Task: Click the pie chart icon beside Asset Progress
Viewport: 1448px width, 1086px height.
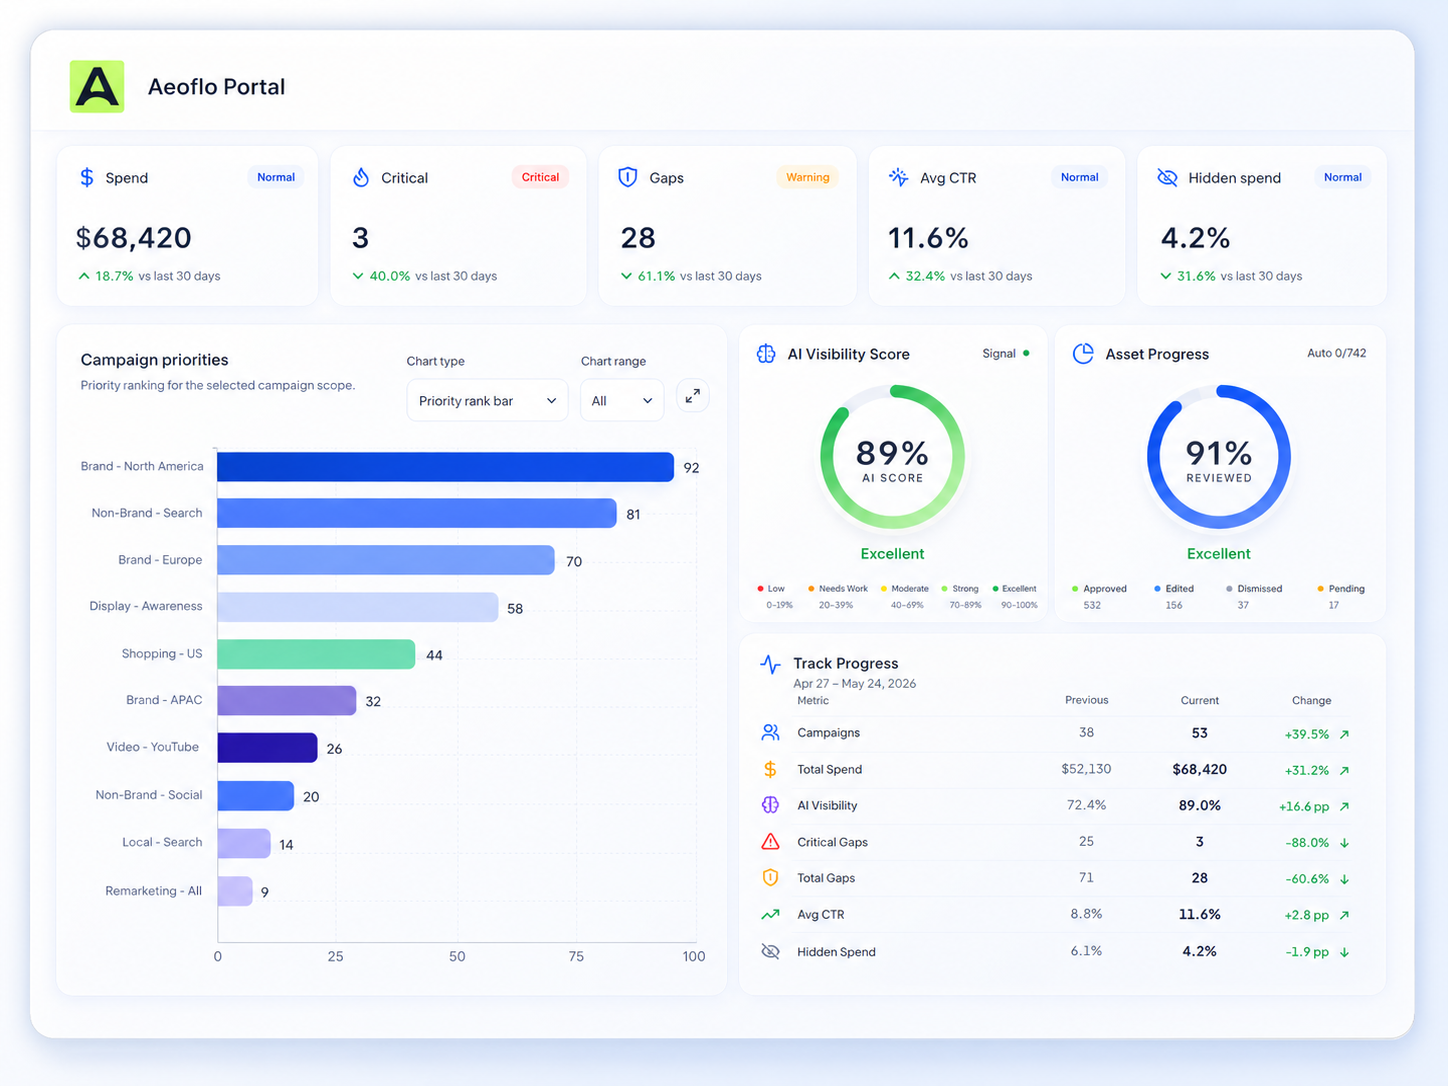Action: [1083, 354]
